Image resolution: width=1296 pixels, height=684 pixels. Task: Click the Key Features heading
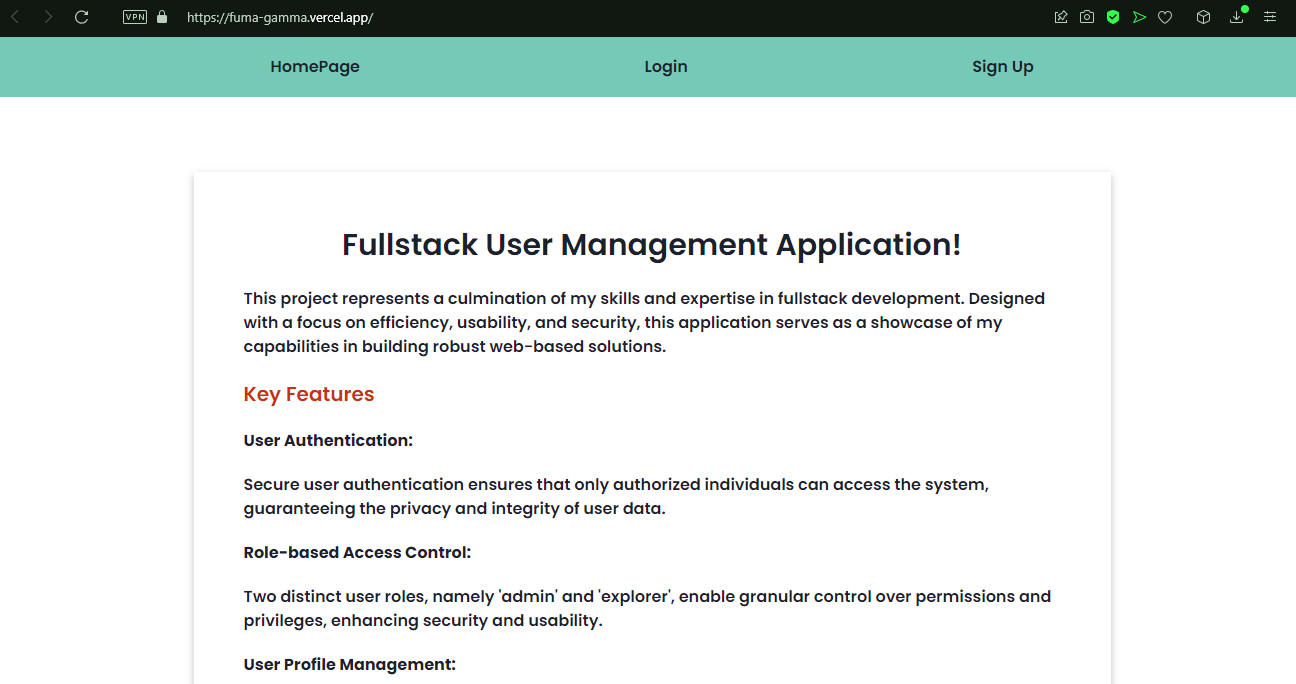point(309,394)
